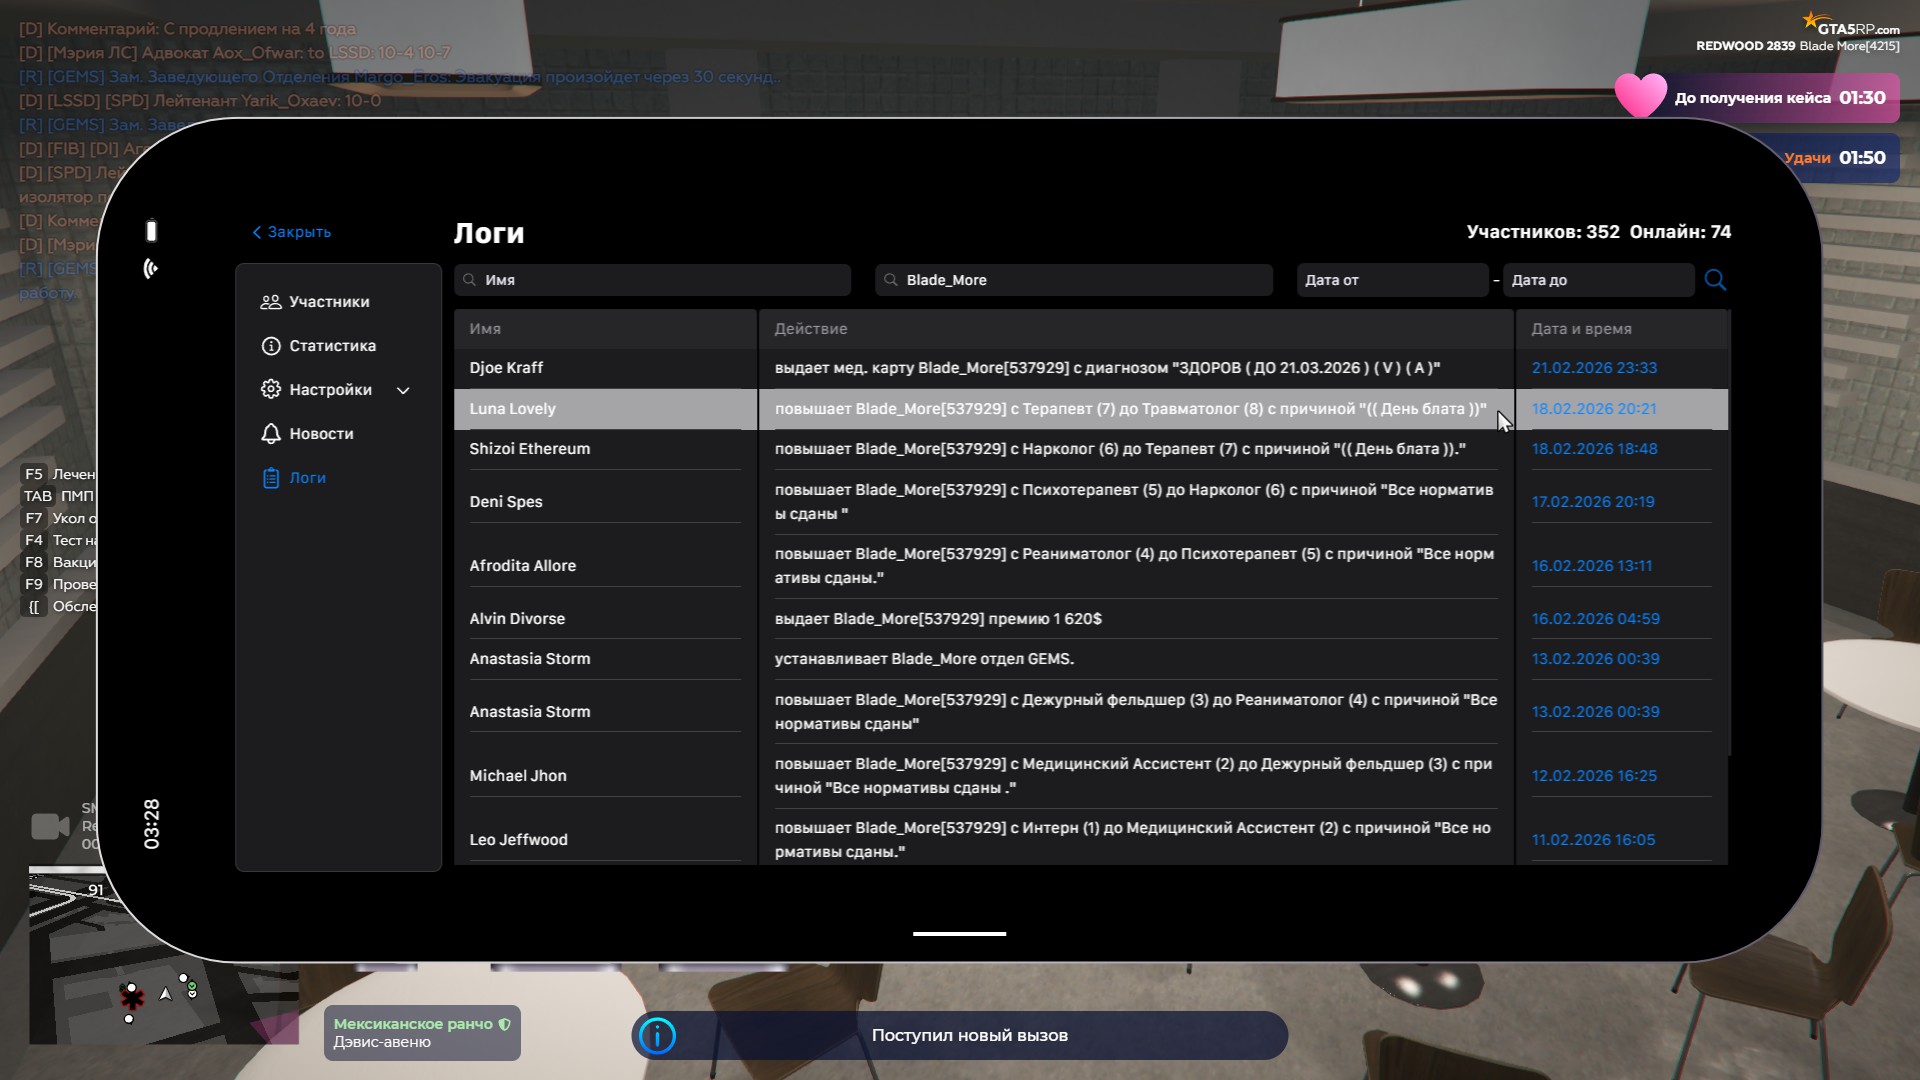Screen dimensions: 1920x1080
Task: Open the Дата от date picker
Action: [1391, 280]
